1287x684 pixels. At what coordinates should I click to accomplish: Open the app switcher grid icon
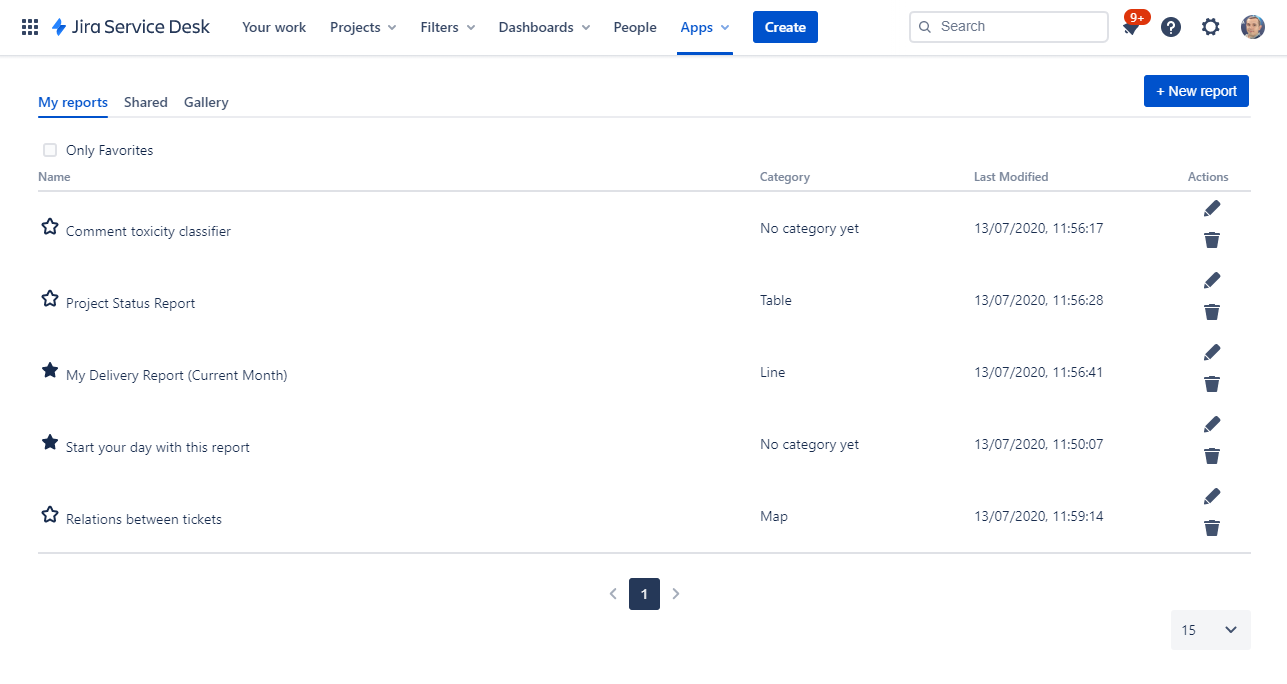click(30, 27)
